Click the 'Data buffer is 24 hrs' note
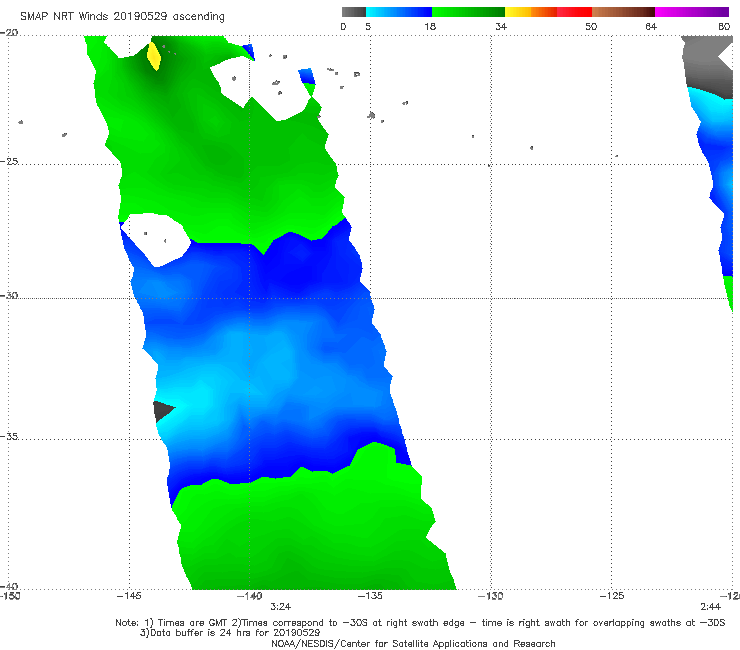The width and height of the screenshot is (740, 650). pyautogui.click(x=230, y=633)
